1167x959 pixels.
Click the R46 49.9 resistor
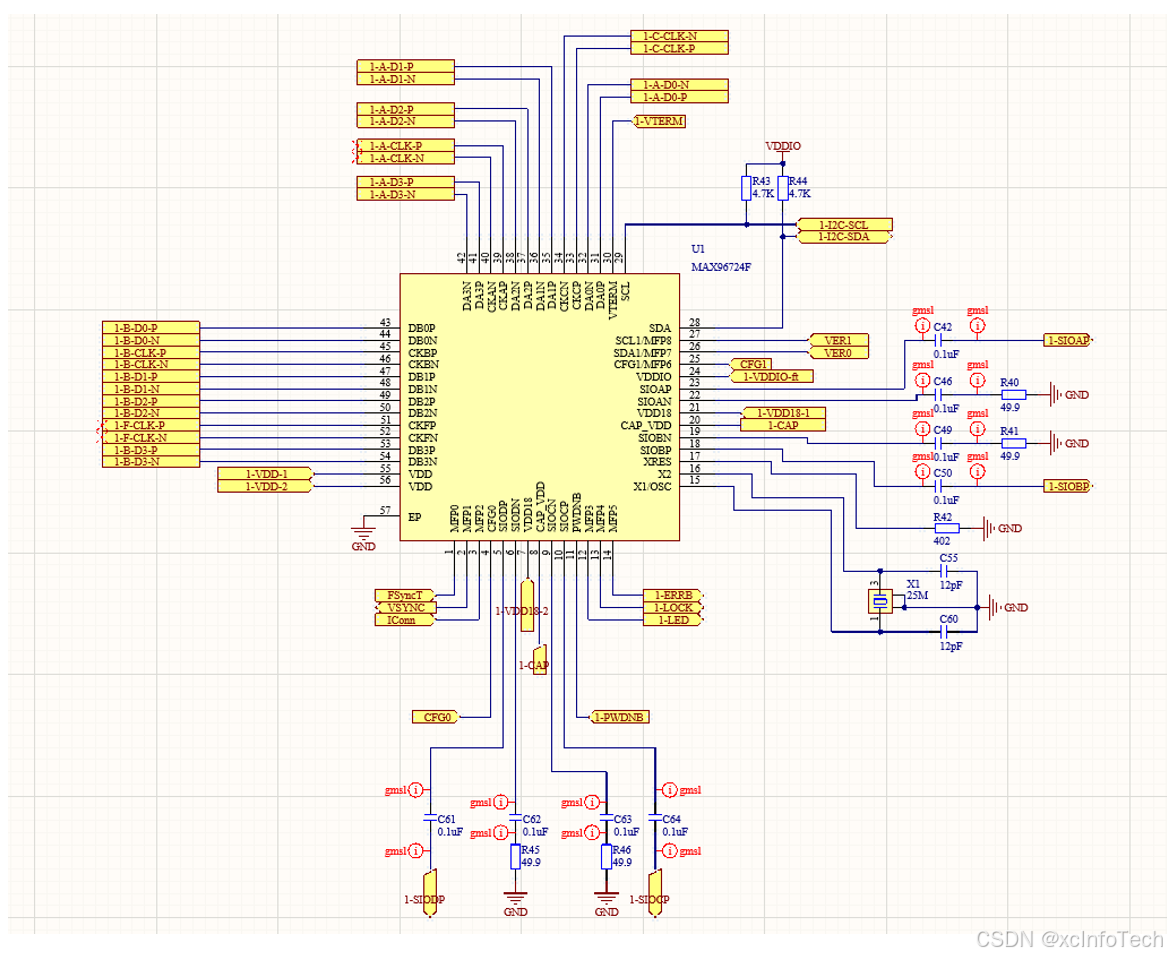tap(607, 857)
